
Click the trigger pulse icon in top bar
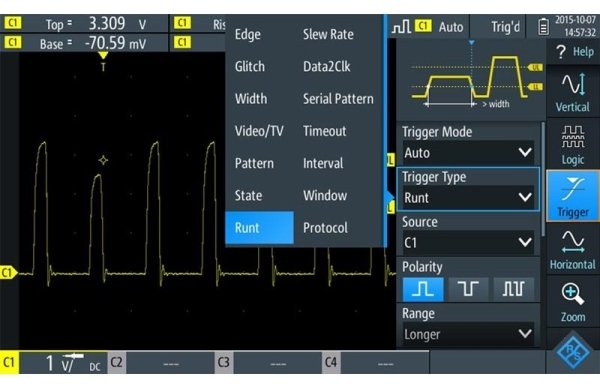click(401, 27)
